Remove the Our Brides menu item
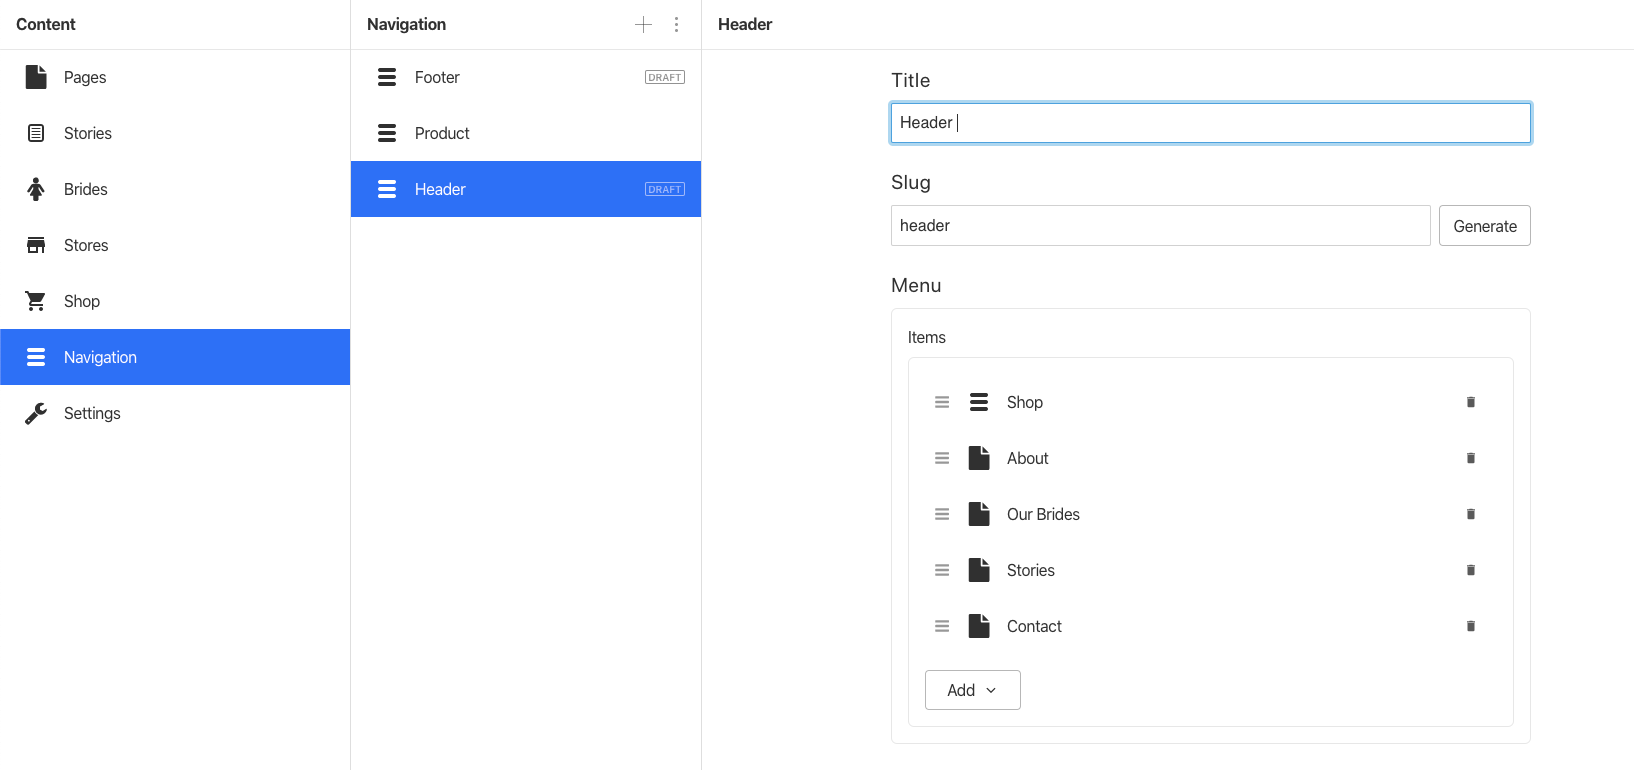Screen dimensions: 1634x770 tap(1470, 514)
